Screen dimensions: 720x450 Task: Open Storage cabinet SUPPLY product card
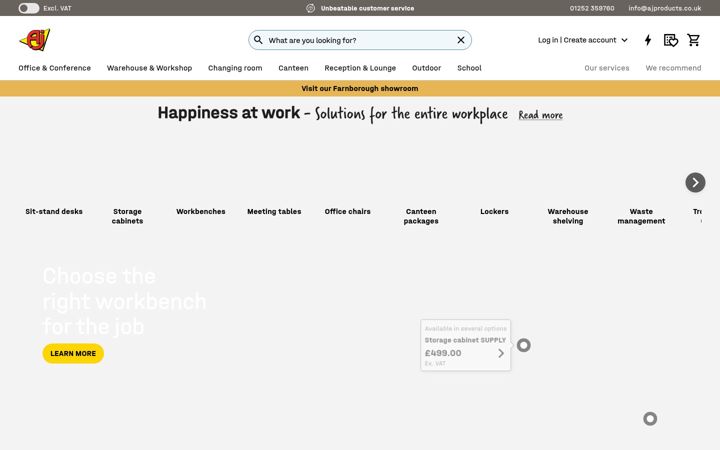pos(466,345)
